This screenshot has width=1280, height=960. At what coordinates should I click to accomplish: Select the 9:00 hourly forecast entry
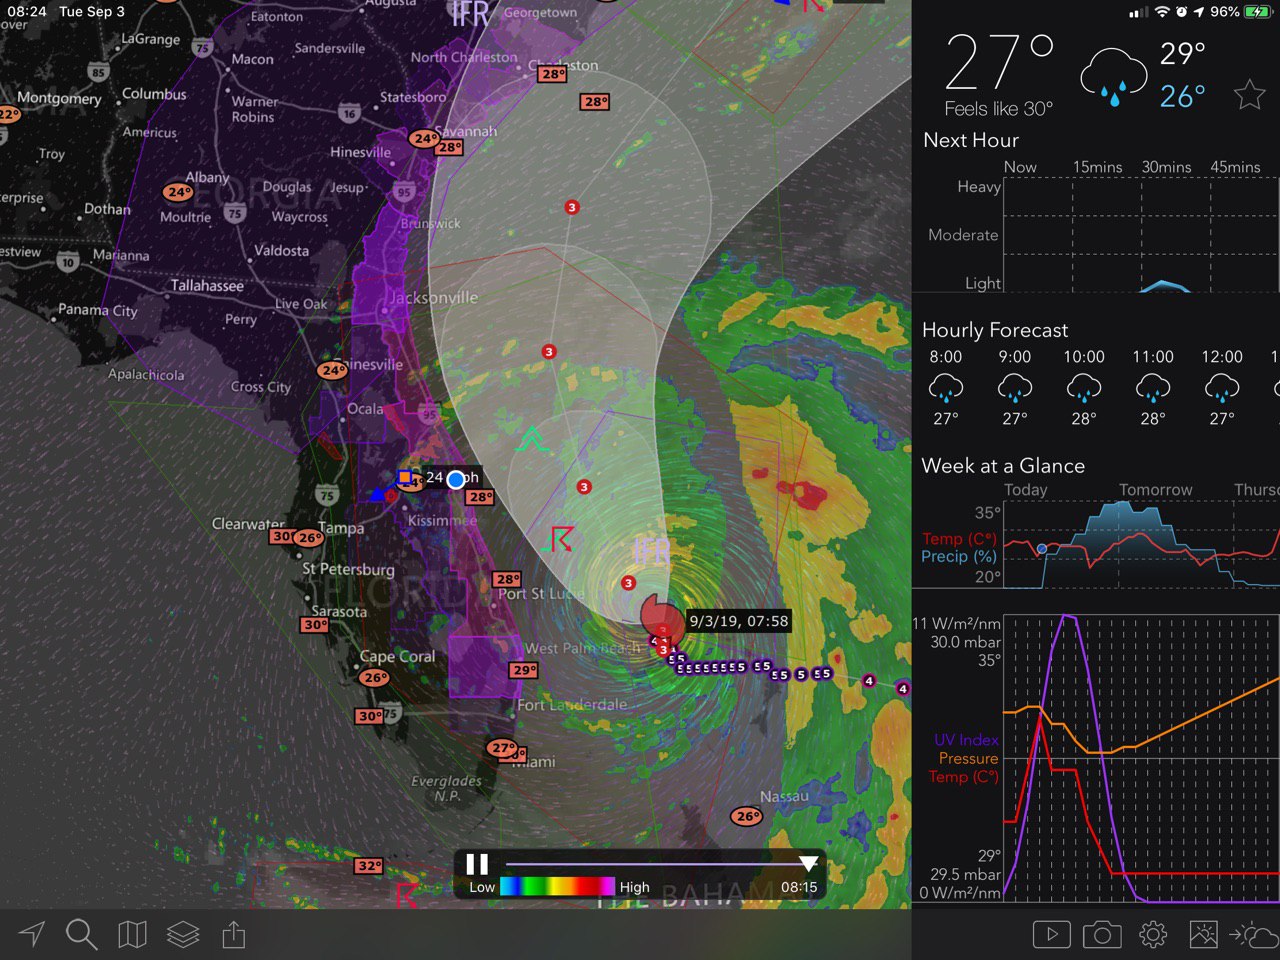coord(1014,388)
